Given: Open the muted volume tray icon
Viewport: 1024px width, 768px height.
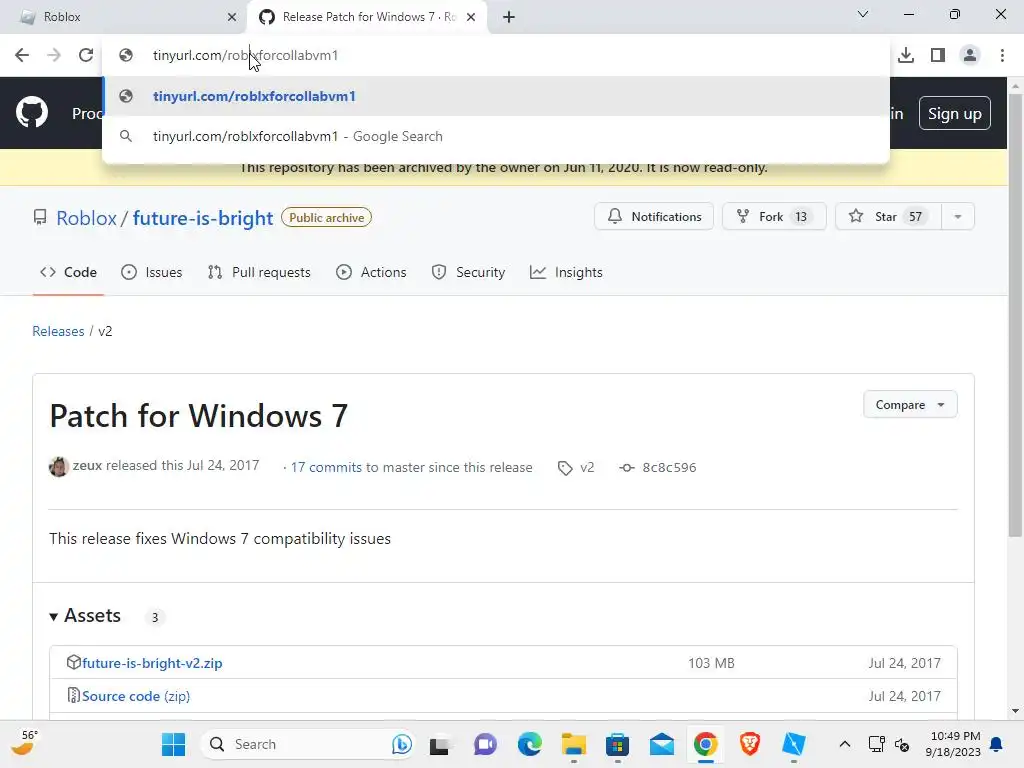Looking at the screenshot, I should 902,744.
